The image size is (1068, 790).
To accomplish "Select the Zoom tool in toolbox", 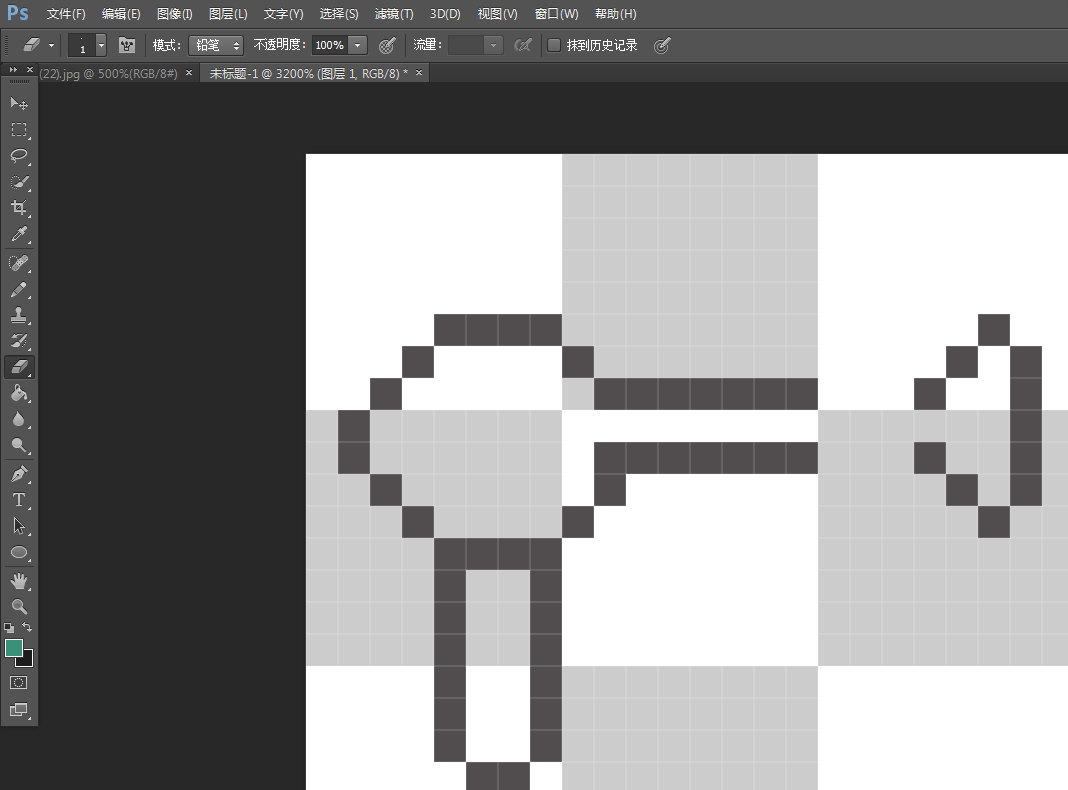I will tap(19, 606).
